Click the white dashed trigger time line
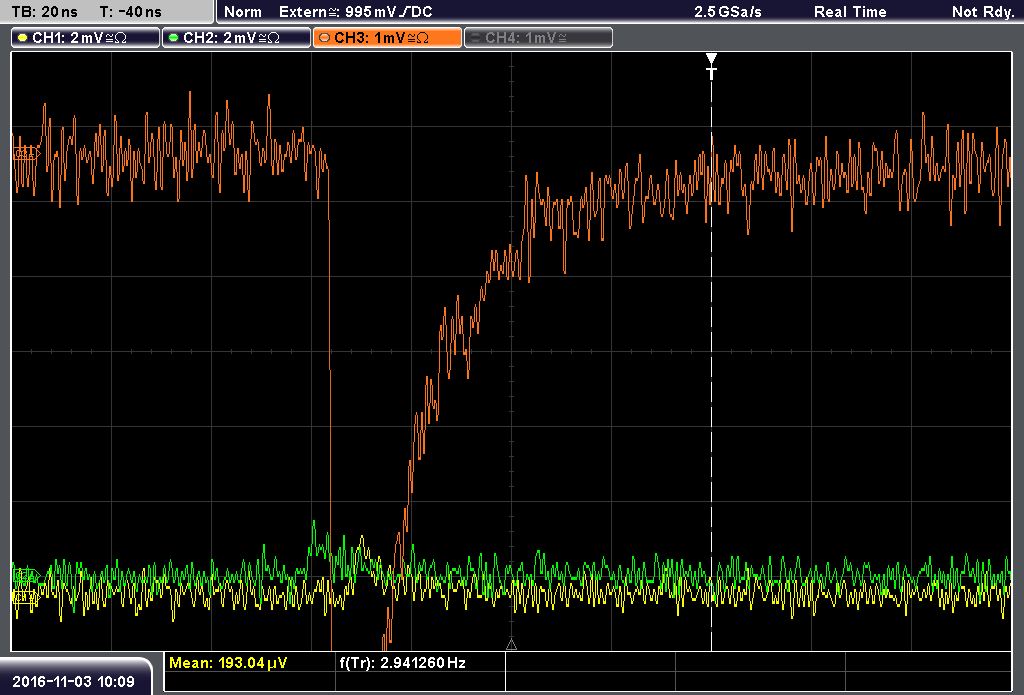 pyautogui.click(x=711, y=366)
